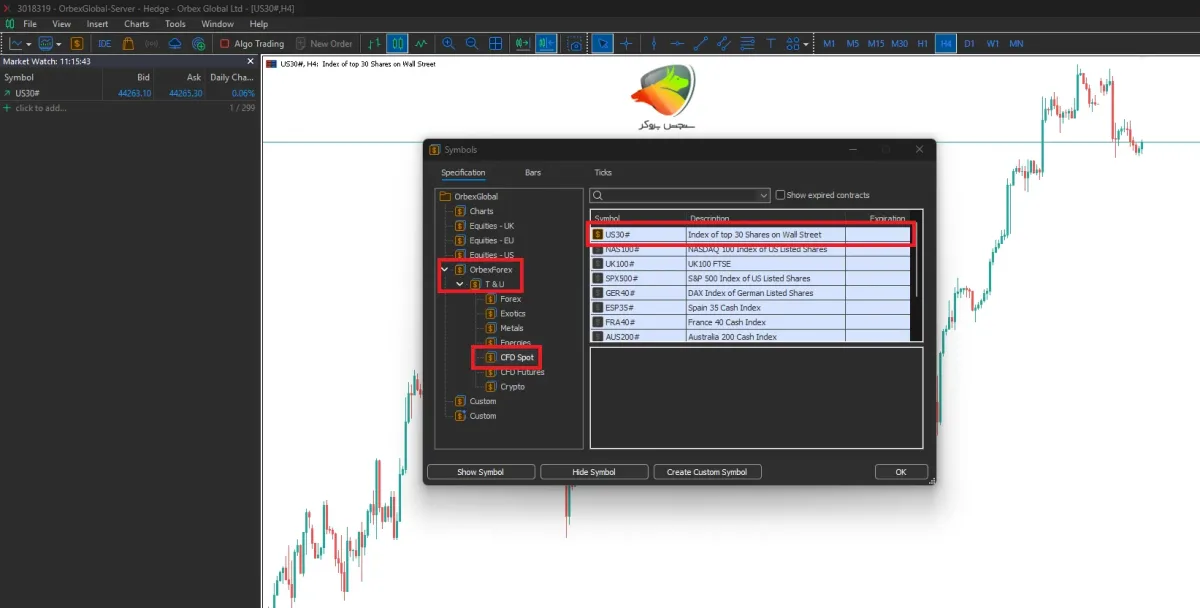The image size is (1200, 608).
Task: Add a text label tool
Action: tap(771, 44)
